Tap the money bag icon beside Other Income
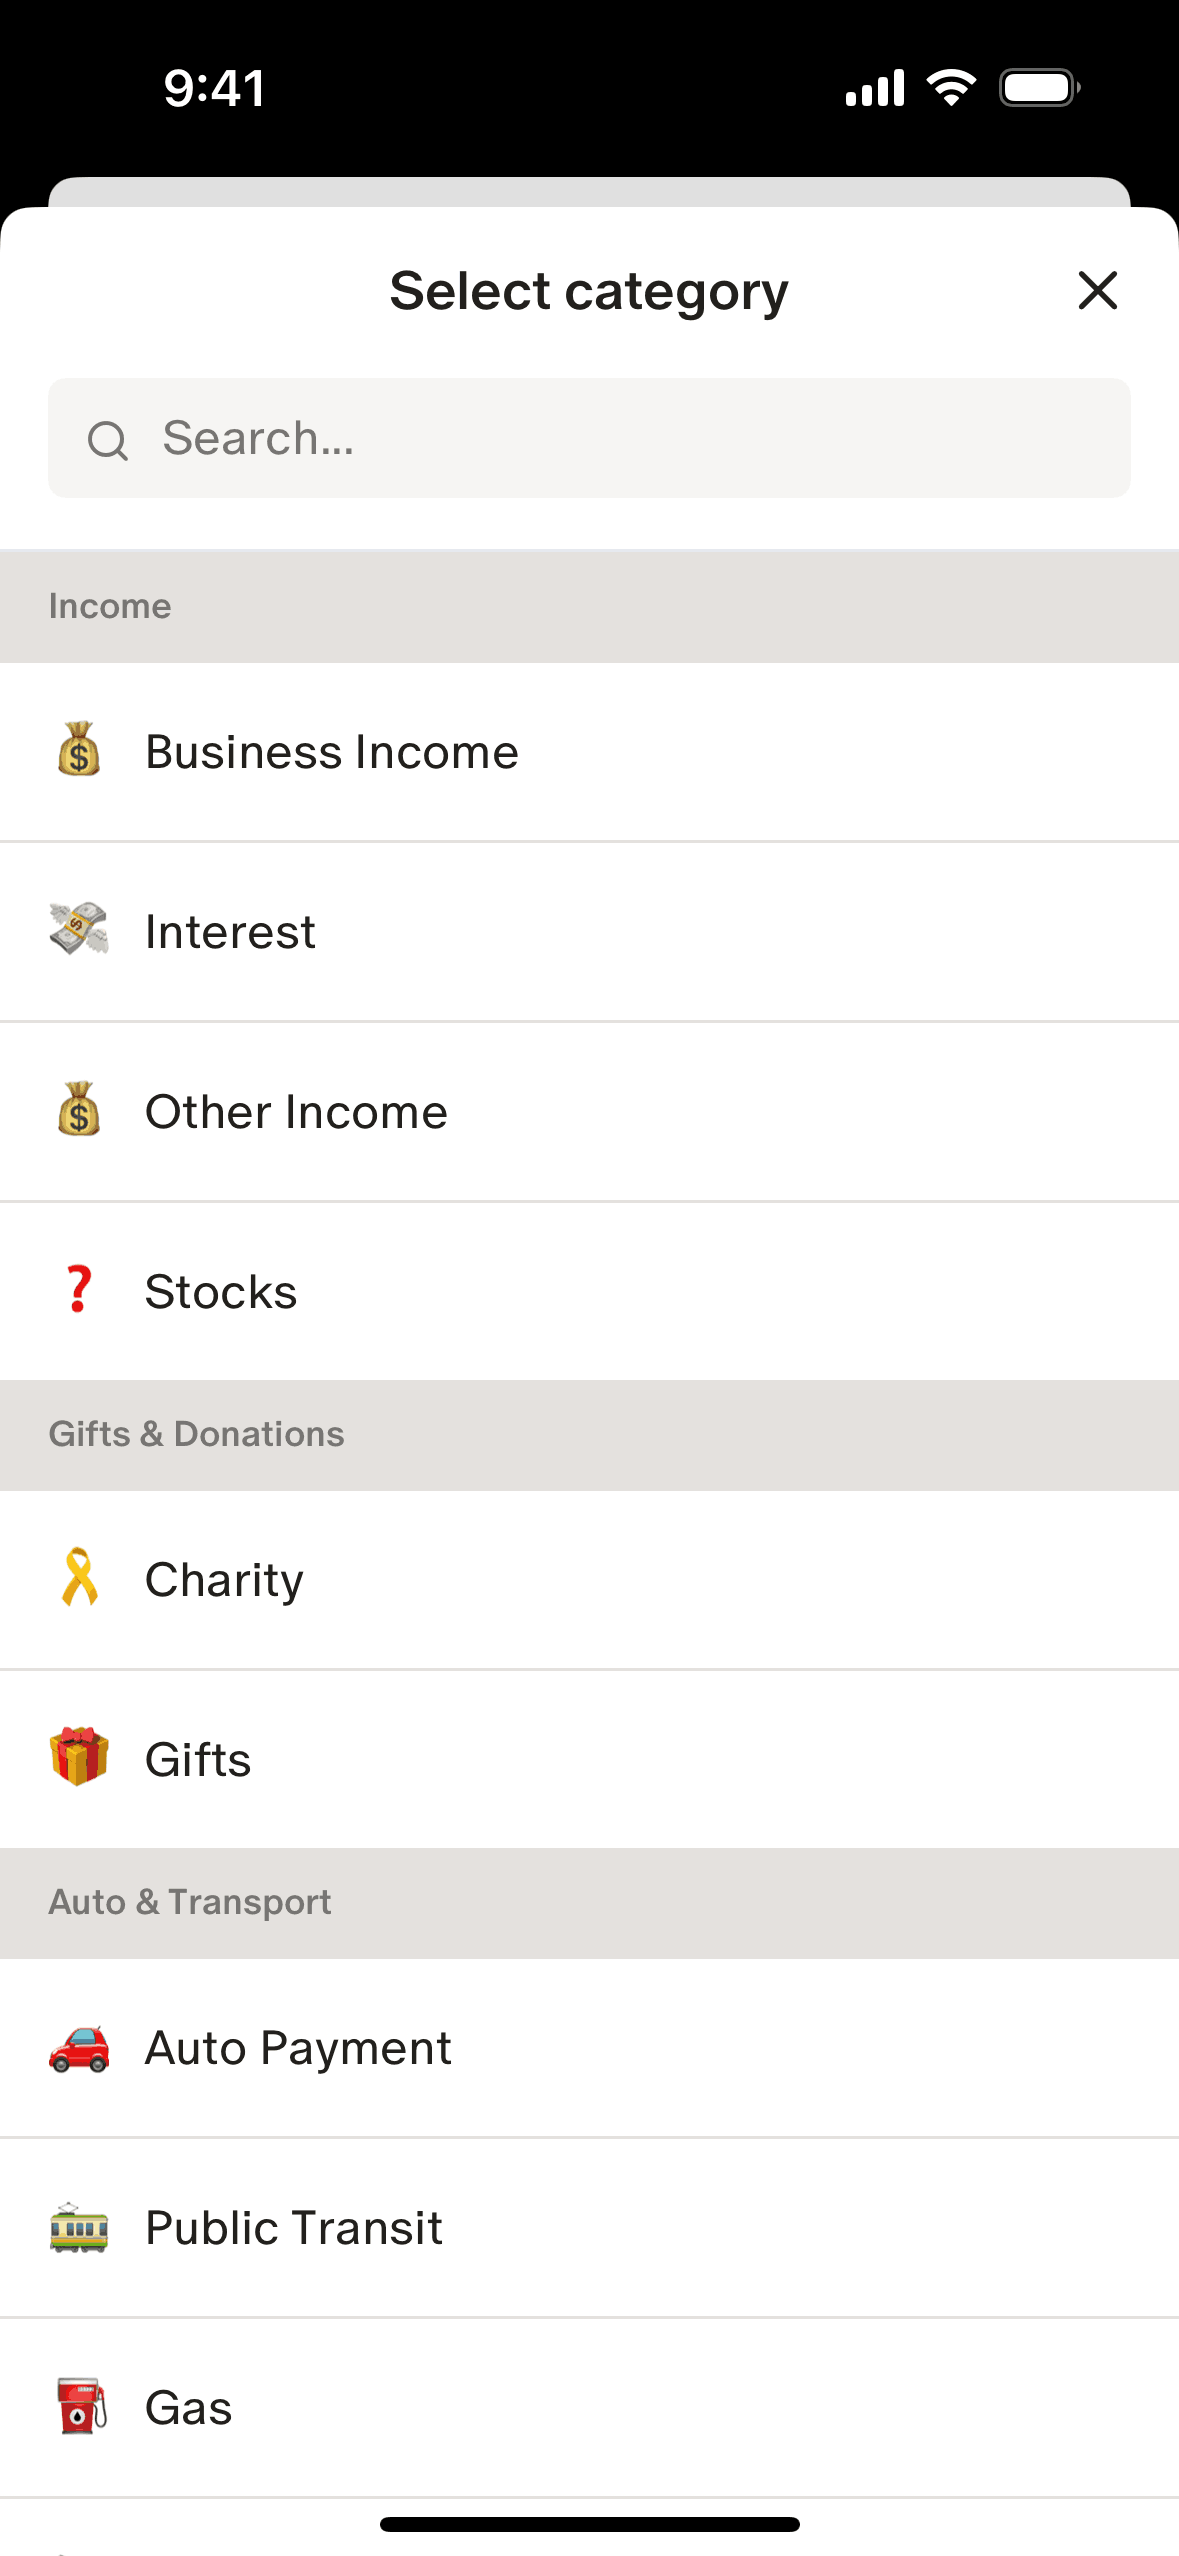 79,1110
